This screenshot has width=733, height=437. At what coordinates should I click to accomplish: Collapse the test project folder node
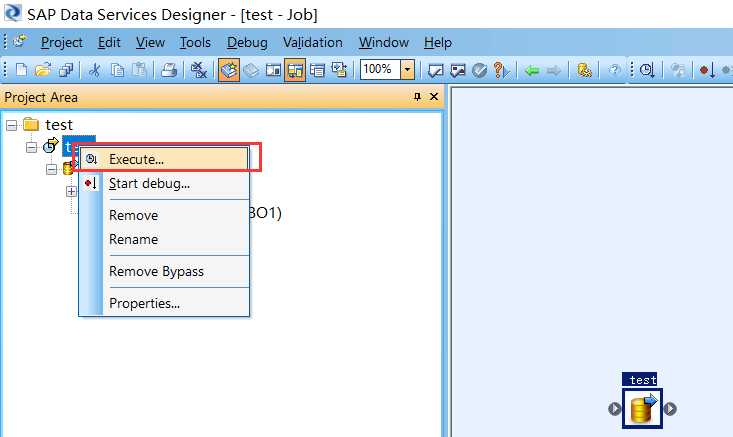click(x=12, y=125)
